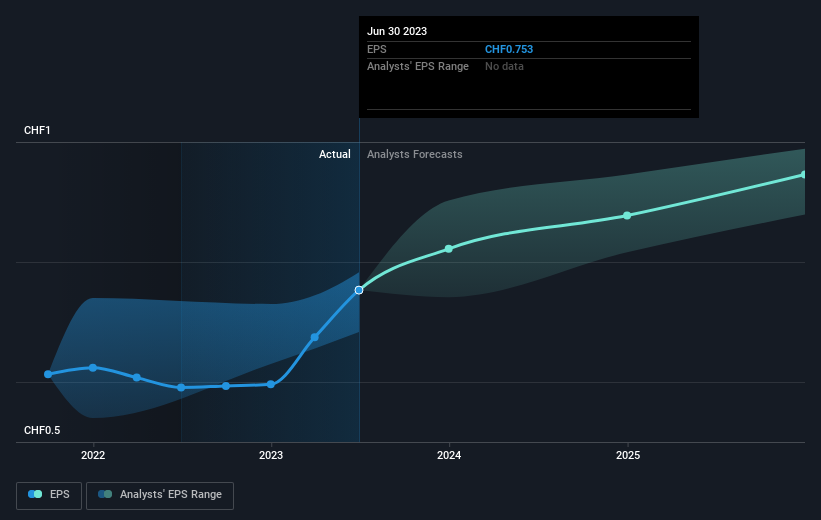Click the CHF0.5 y-axis label
The height and width of the screenshot is (520, 821).
click(42, 430)
